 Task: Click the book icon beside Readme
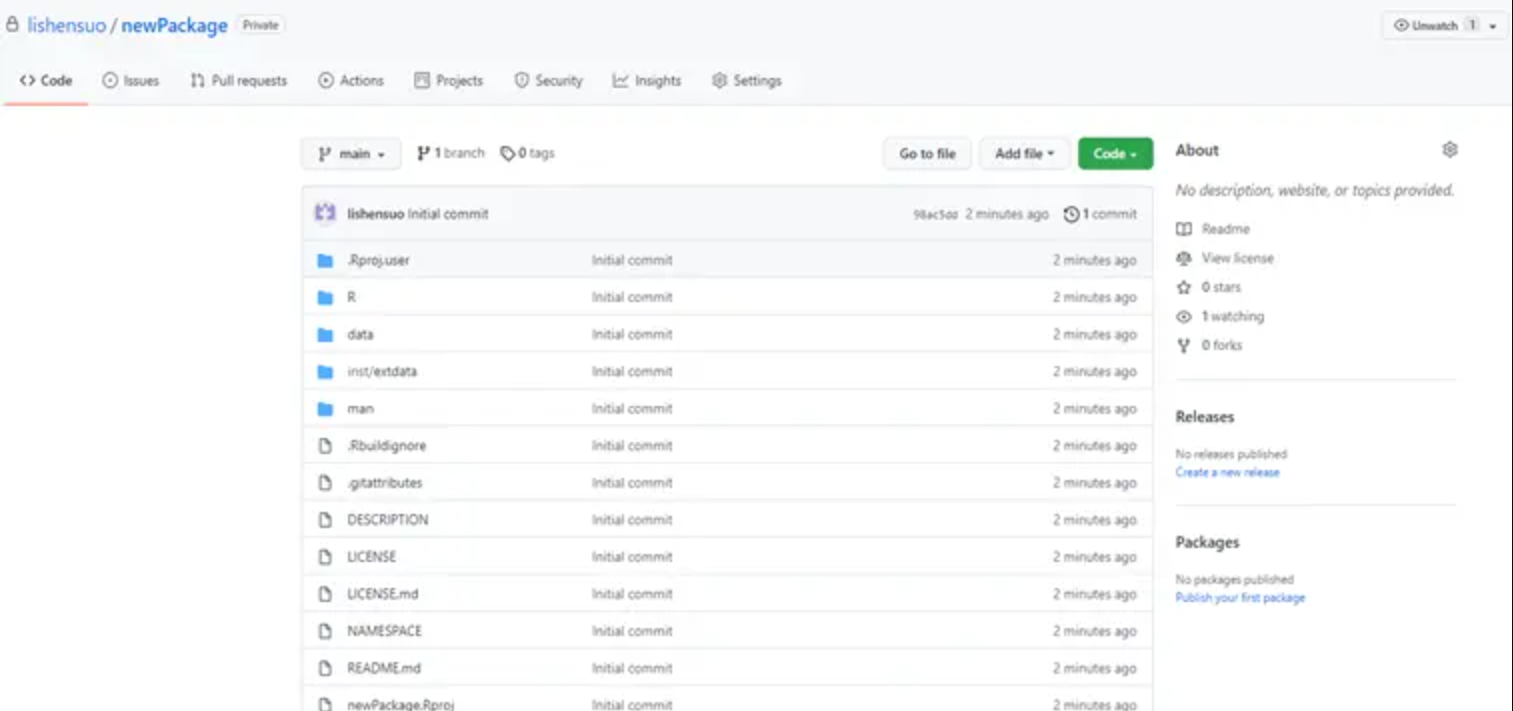[x=1184, y=229]
